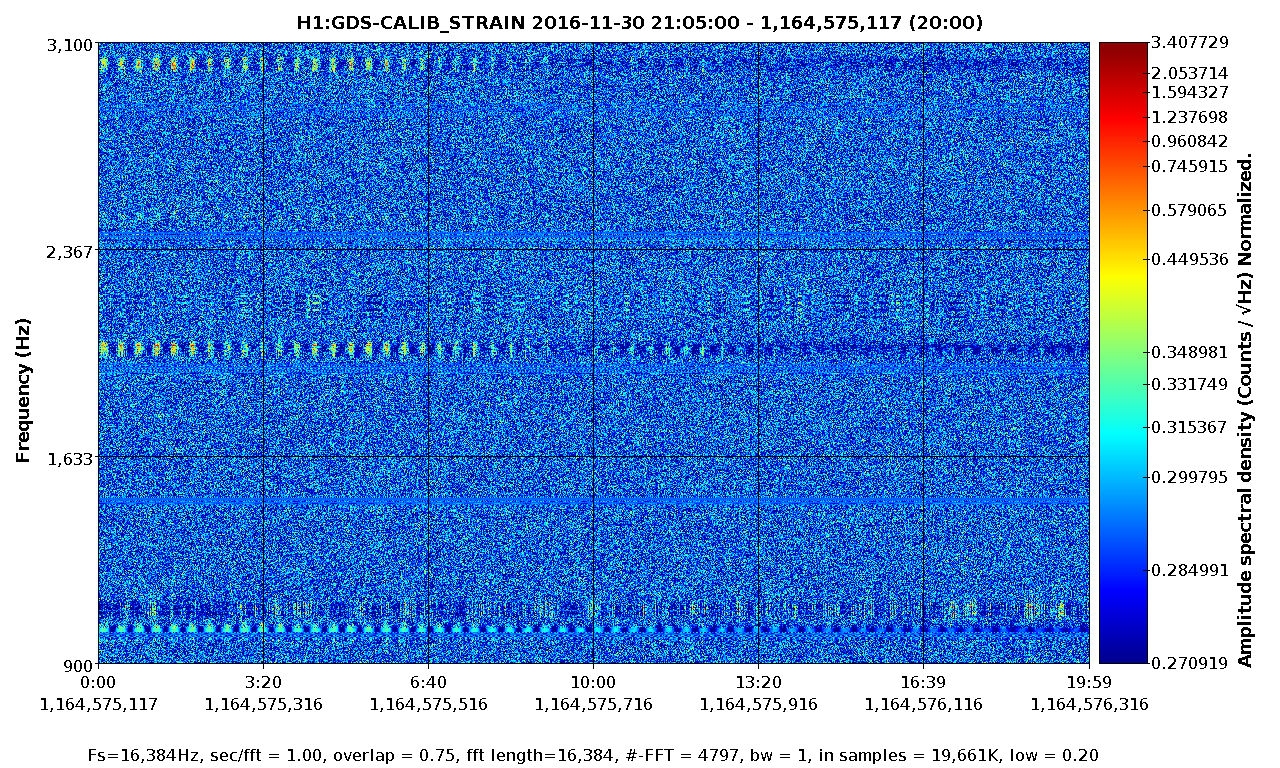Screen dimensions: 1280x768
Task: Click the colorbar value 1.594327
Action: tap(1189, 93)
